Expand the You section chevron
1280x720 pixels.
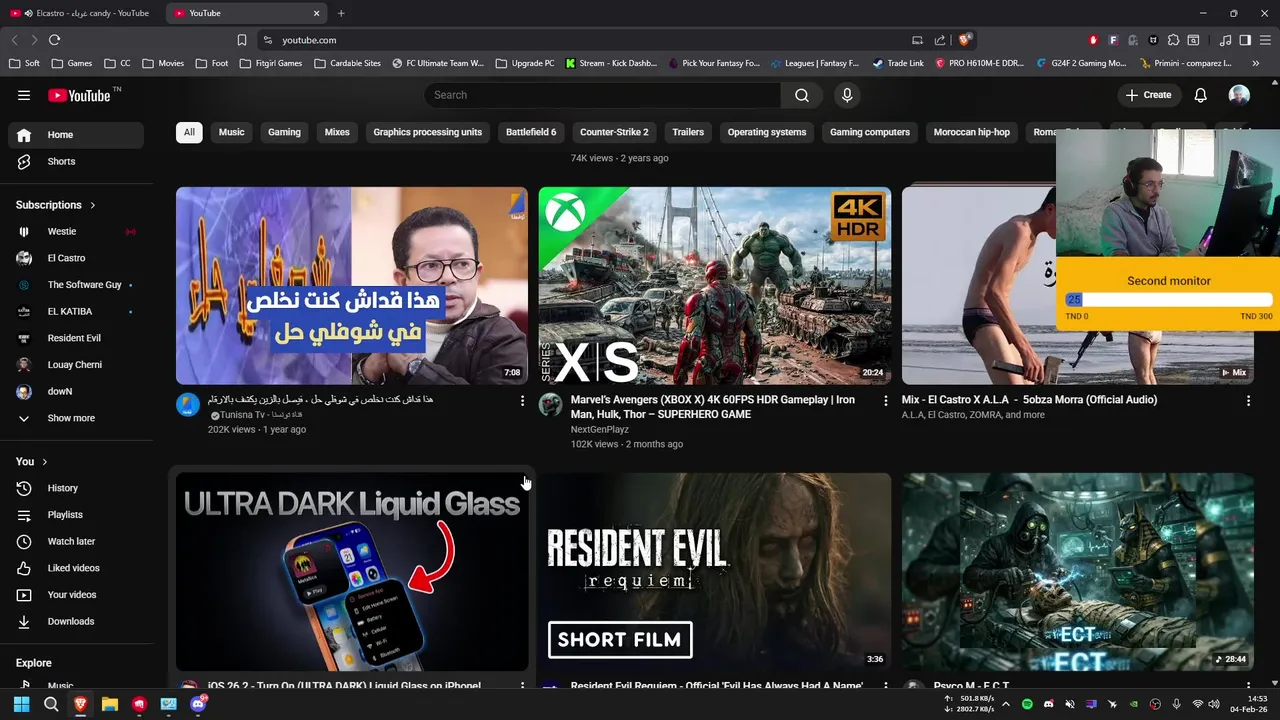tap(45, 461)
